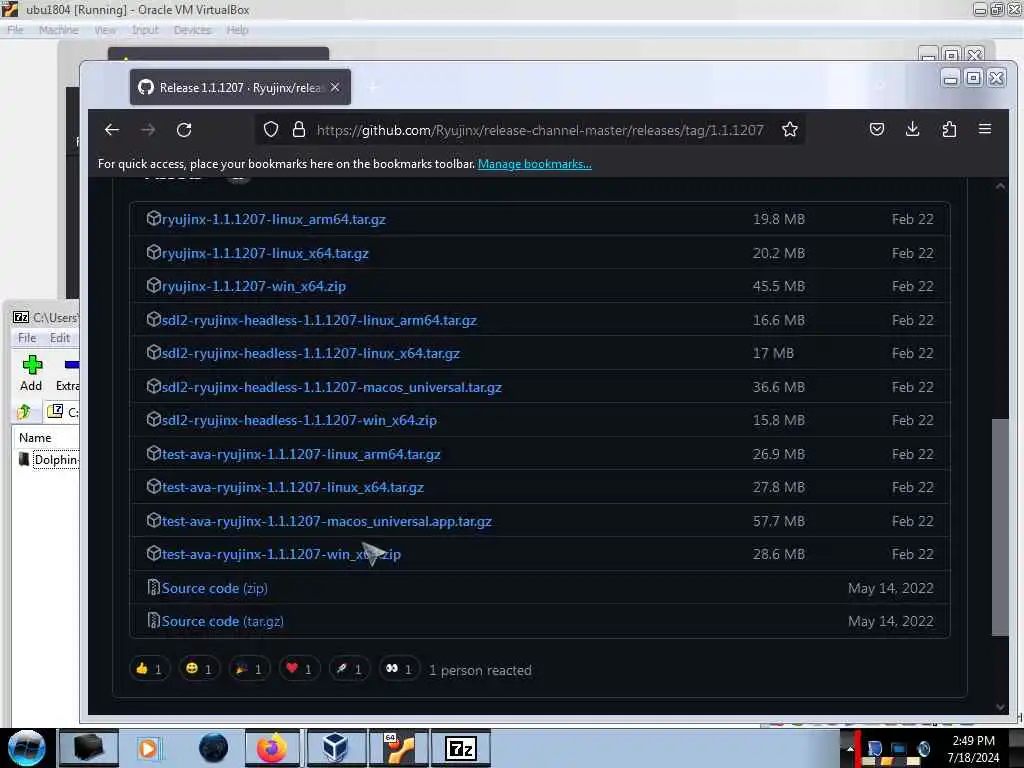
Task: Reload the GitHub release page
Action: point(184,129)
